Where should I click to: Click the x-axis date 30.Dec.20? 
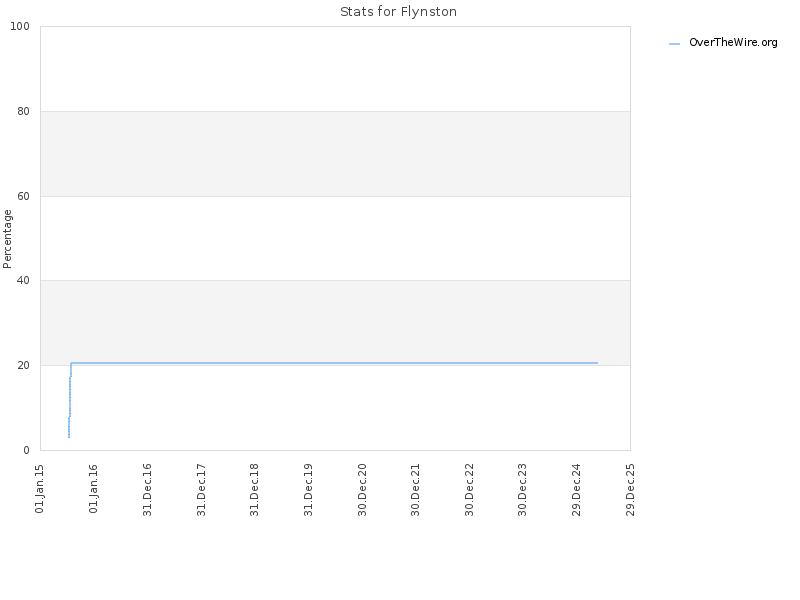362,490
